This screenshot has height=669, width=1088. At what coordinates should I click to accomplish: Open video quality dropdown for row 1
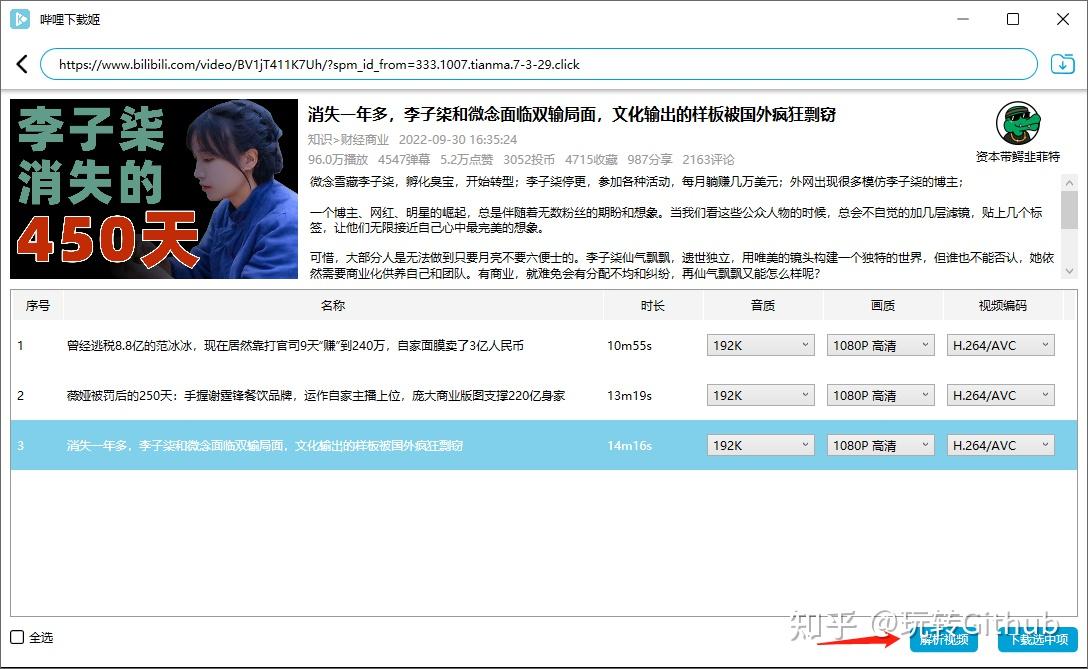881,345
